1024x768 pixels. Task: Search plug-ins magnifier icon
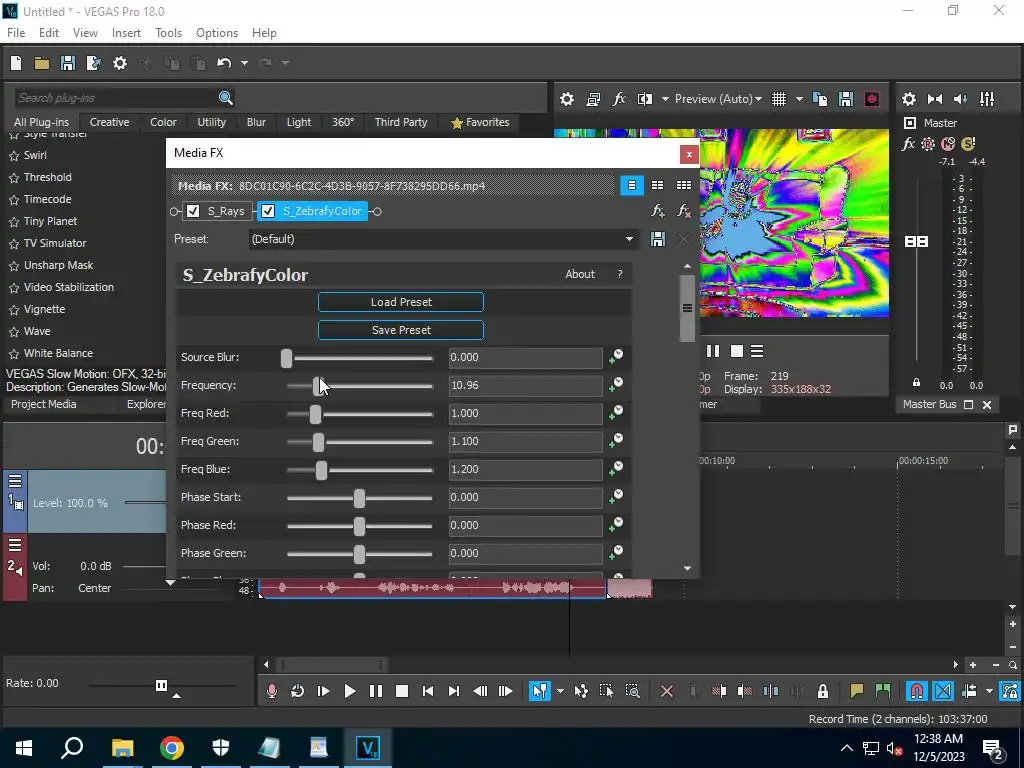click(x=225, y=98)
